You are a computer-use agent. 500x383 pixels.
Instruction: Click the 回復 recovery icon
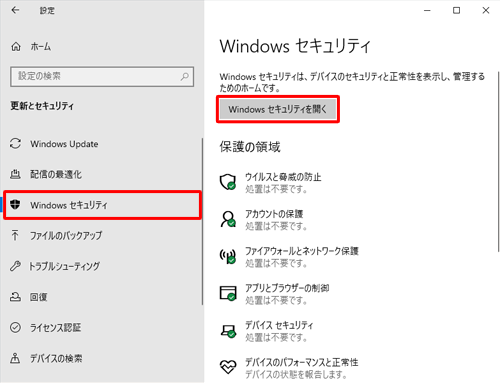[x=15, y=297]
